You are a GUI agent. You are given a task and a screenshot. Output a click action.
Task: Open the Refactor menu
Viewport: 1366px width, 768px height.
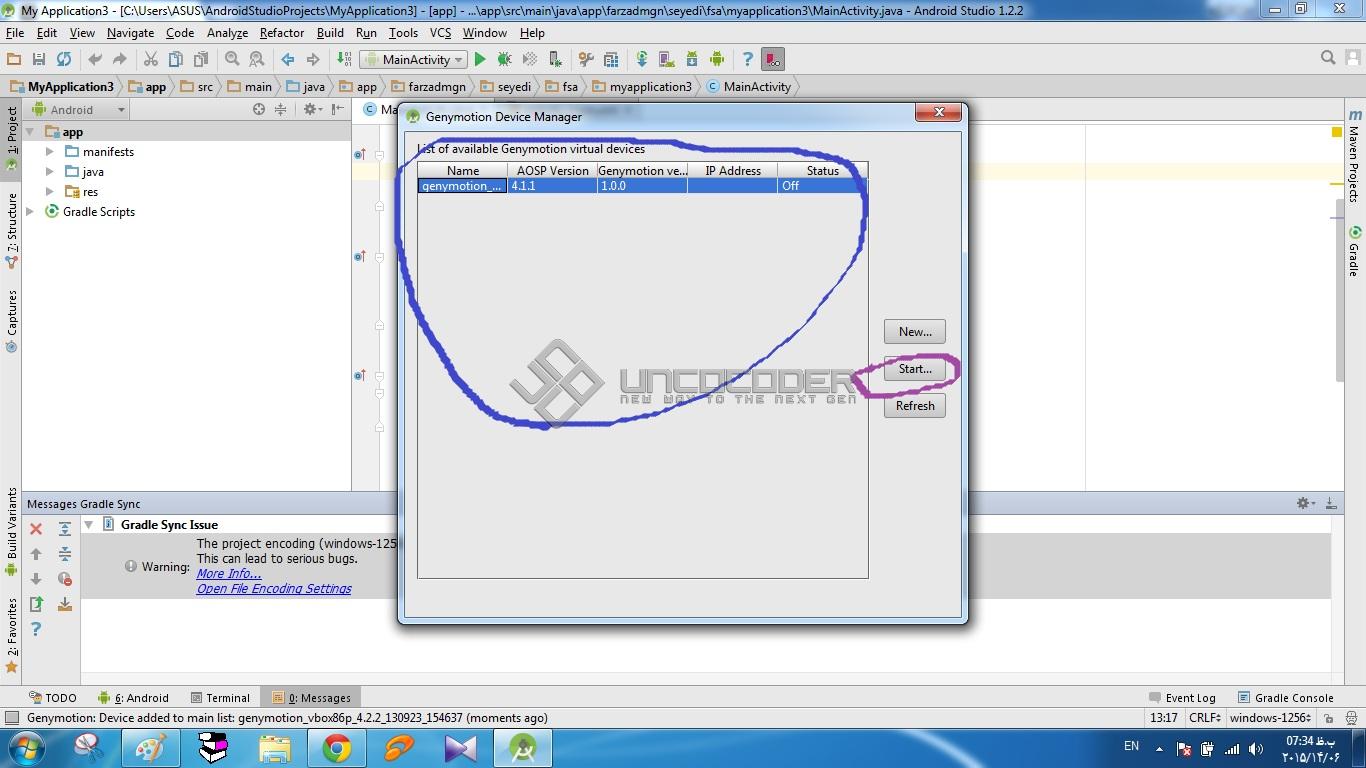[x=282, y=33]
